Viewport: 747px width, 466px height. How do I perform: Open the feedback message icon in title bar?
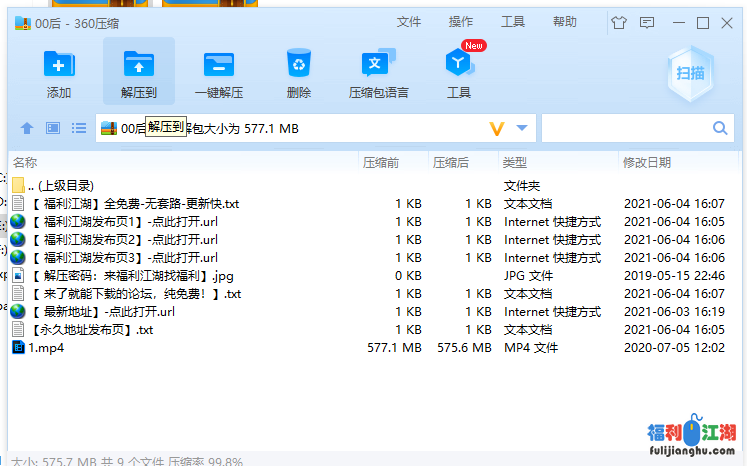(647, 22)
